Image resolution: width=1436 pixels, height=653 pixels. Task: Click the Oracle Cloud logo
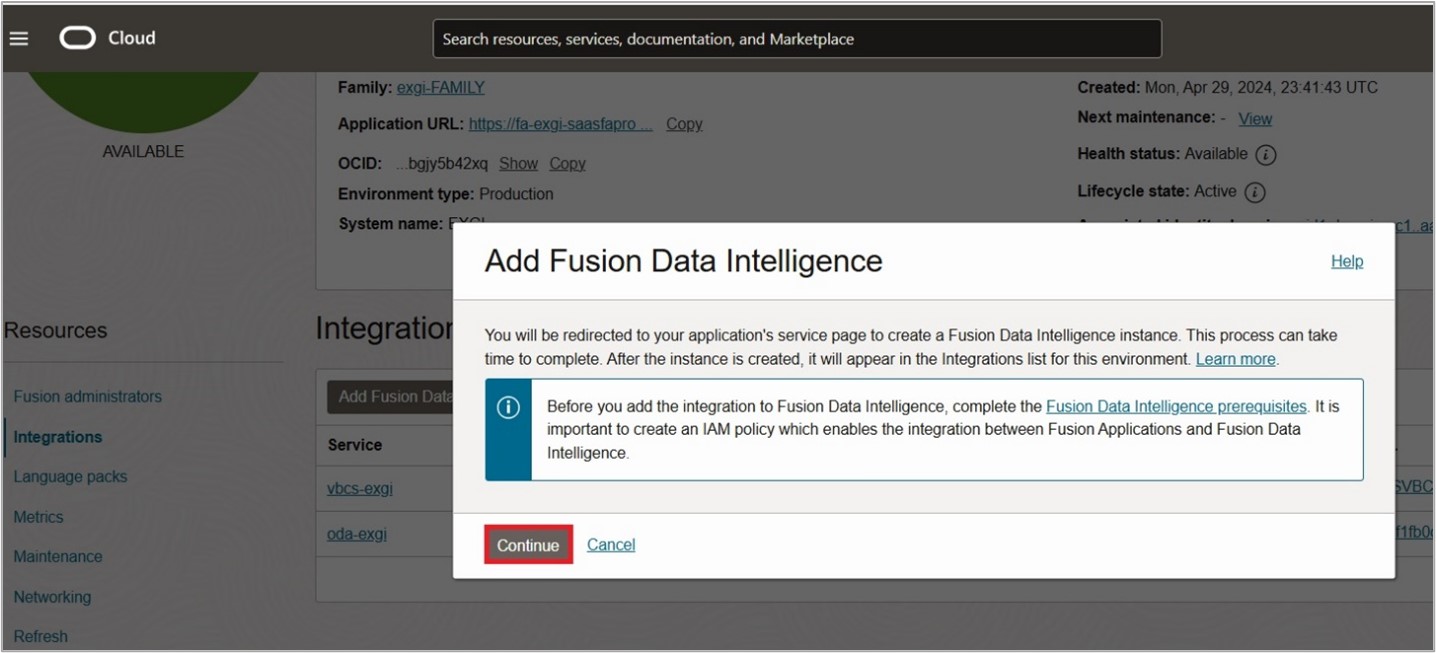click(107, 38)
